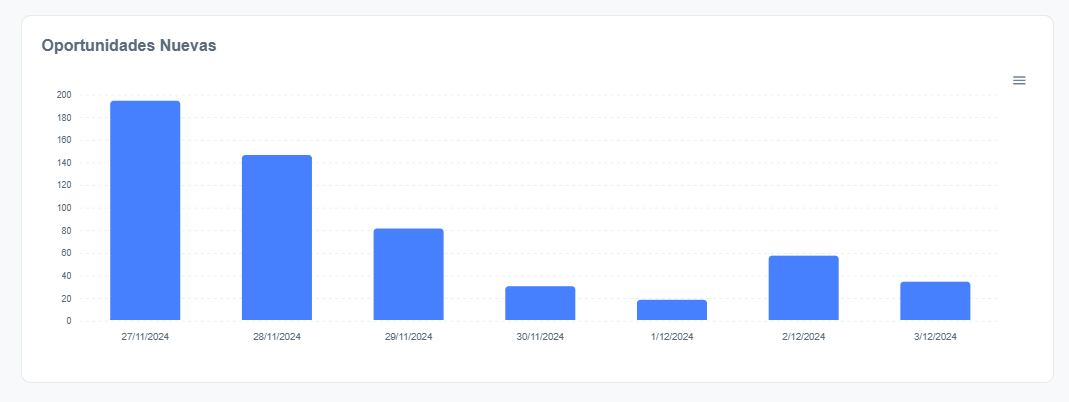Click the 100 y-axis label
Image resolution: width=1069 pixels, height=402 pixels.
pos(64,208)
